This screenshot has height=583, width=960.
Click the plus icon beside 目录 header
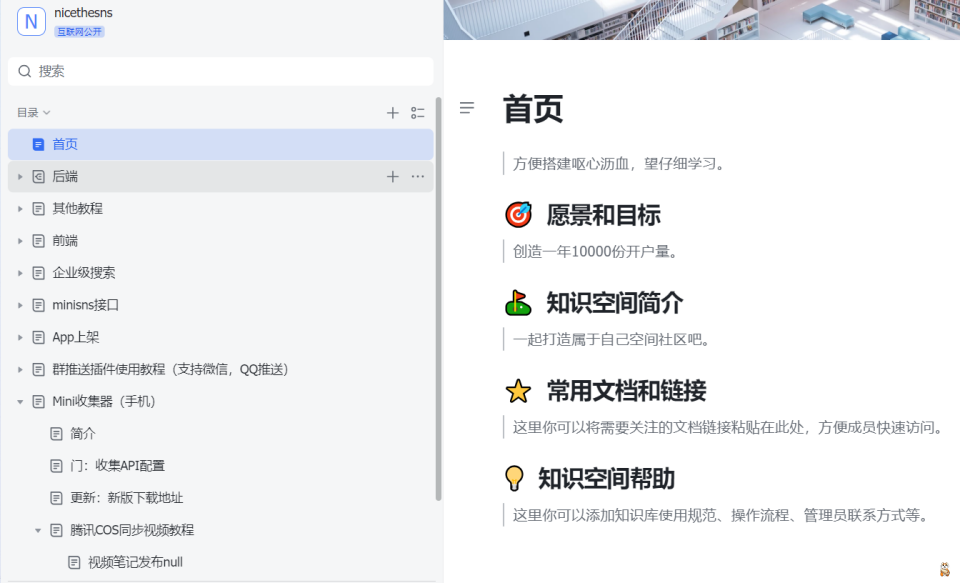click(393, 113)
